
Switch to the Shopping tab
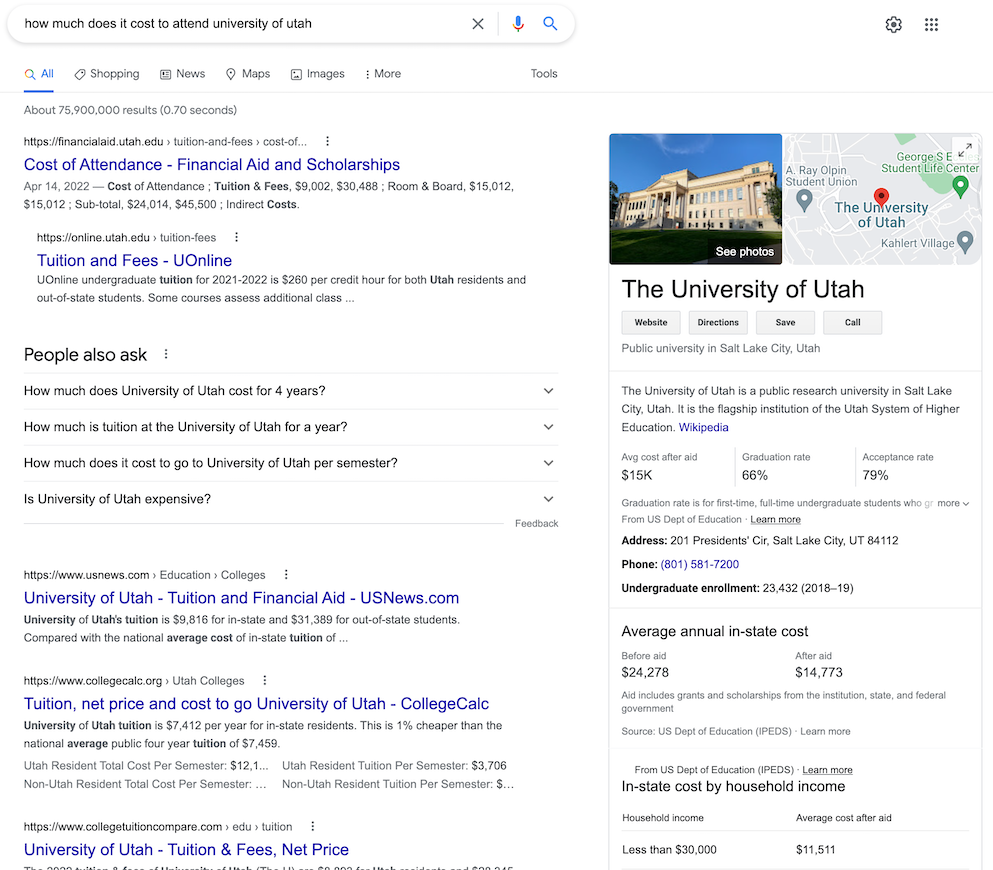point(106,74)
